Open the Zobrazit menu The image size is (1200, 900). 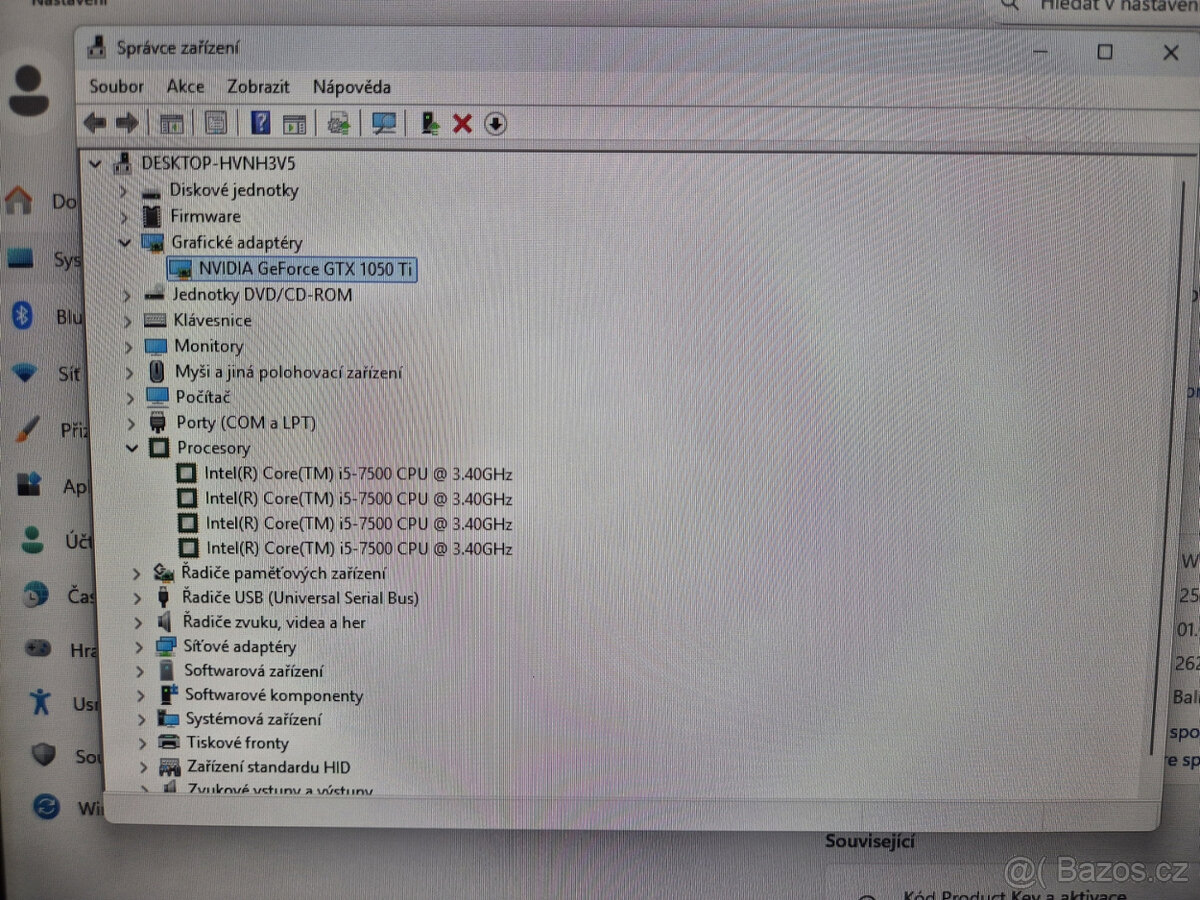pos(258,87)
